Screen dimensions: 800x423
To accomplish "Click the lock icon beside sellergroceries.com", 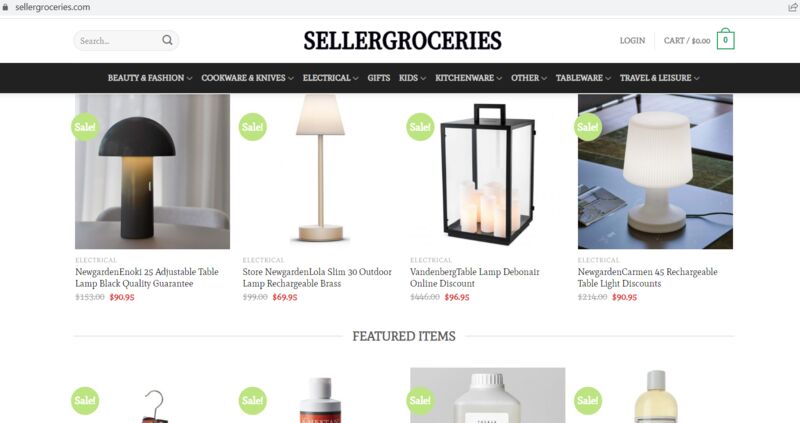I will pos(6,7).
